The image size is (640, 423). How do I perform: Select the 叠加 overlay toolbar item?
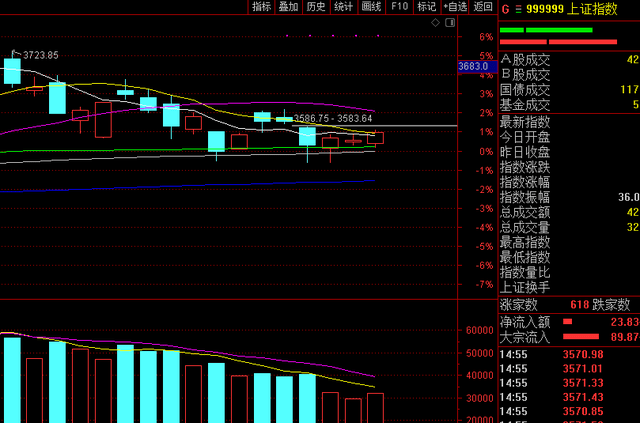(x=288, y=7)
